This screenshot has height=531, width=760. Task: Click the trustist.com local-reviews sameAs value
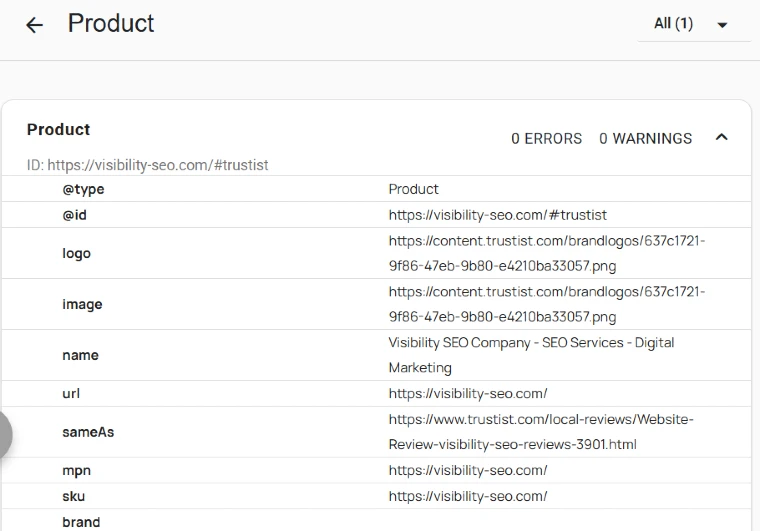541,432
